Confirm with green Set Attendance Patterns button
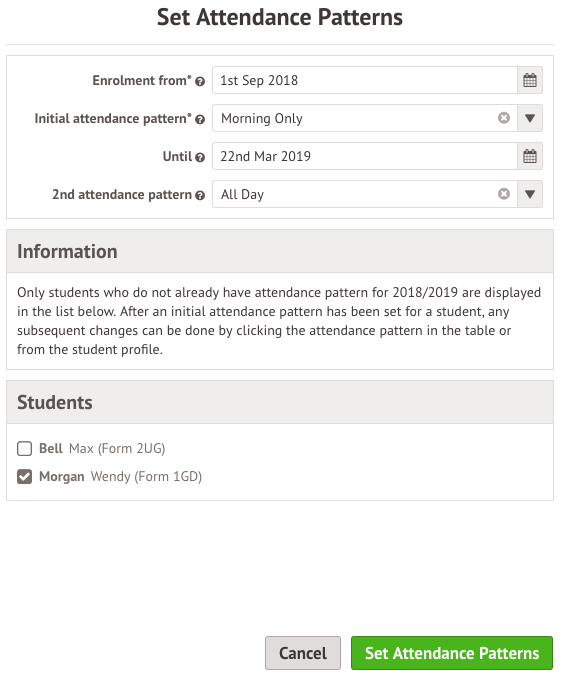The width and height of the screenshot is (561, 682). click(x=452, y=653)
